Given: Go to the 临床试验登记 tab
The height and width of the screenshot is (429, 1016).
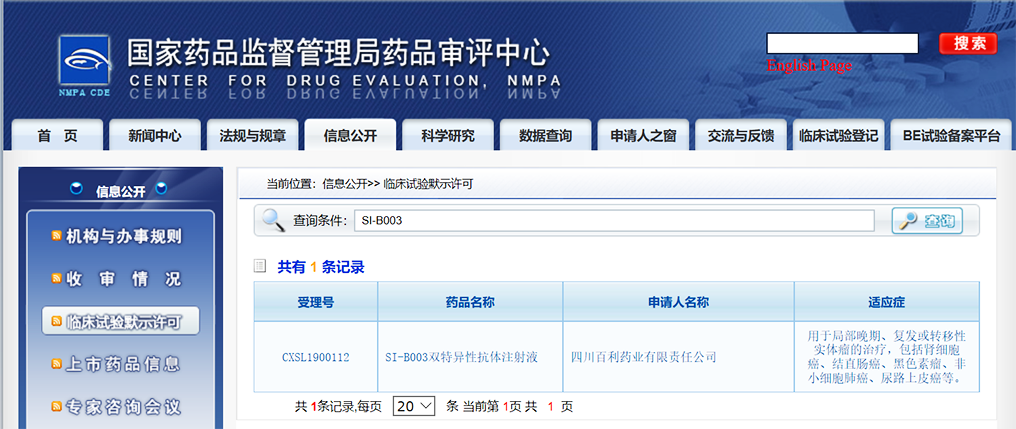Looking at the screenshot, I should [838, 136].
